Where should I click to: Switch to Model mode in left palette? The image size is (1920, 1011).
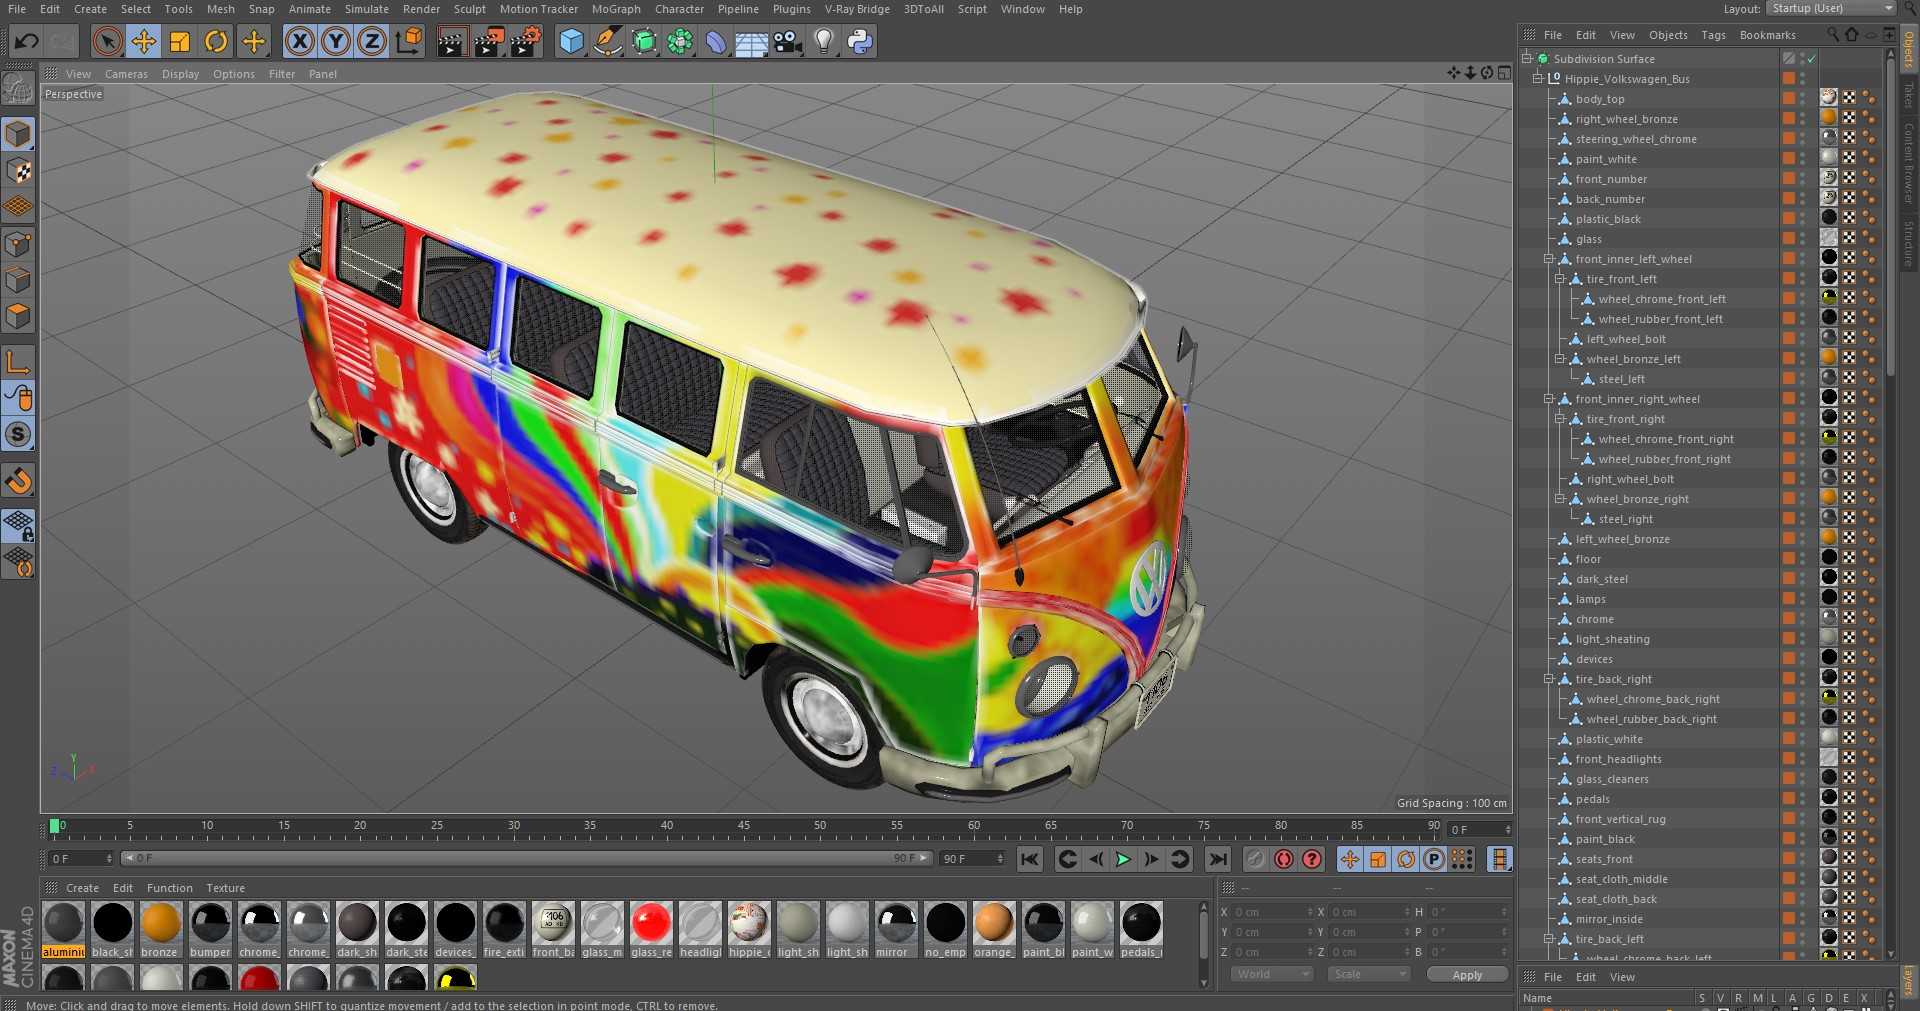click(x=18, y=134)
